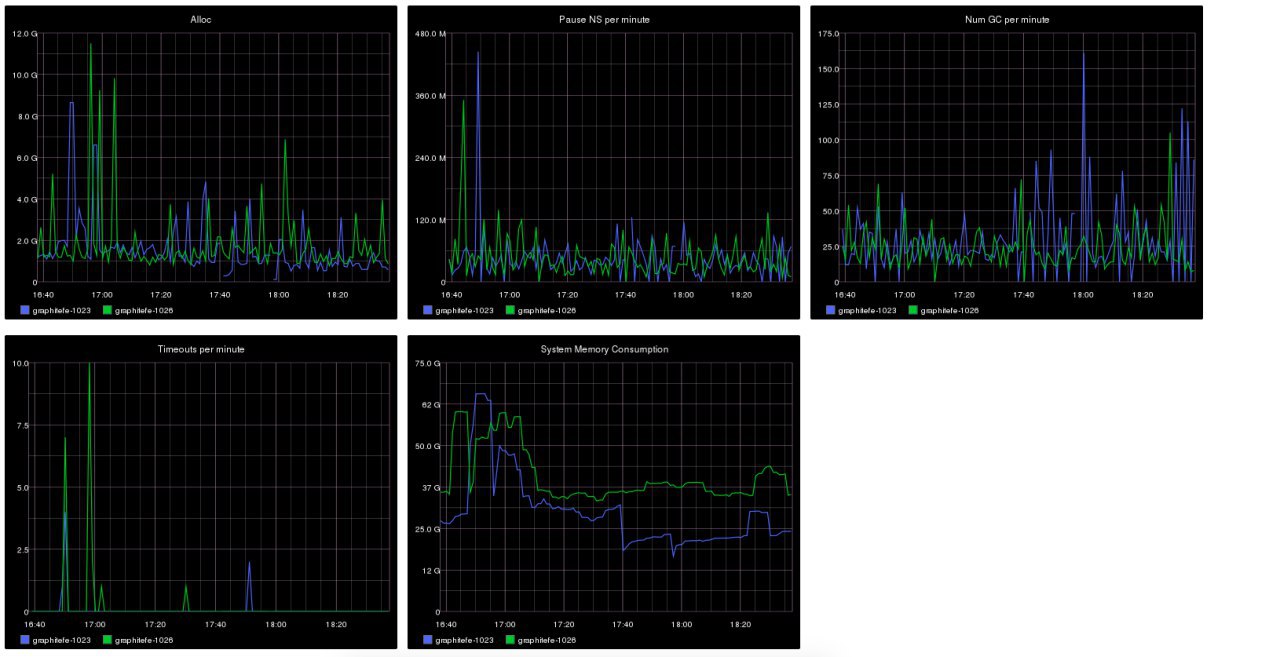The height and width of the screenshot is (657, 1280).
Task: Click the 12.0 G axis label in Alloc
Action: [x=25, y=34]
